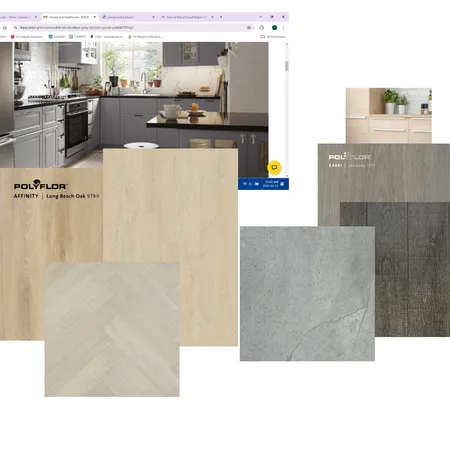The width and height of the screenshot is (450, 450).
Task: Select the light wood cabinet kitchen image
Action: (x=389, y=116)
